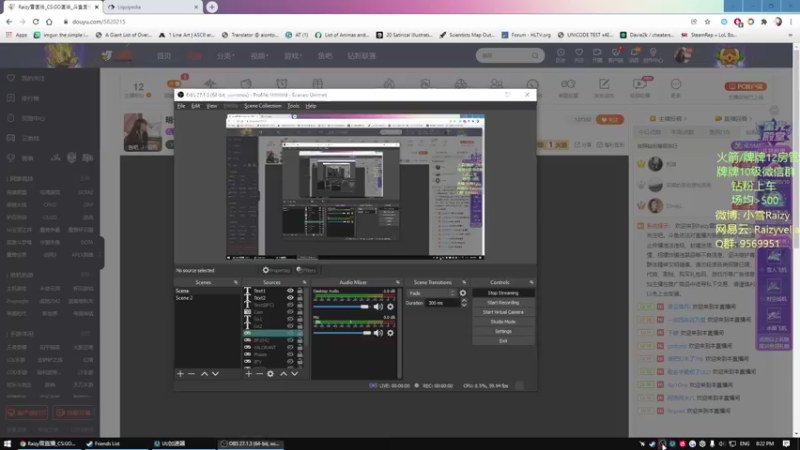Decrease the transition duration with the down stepper
This screenshot has height=450, width=800.
(x=464, y=305)
